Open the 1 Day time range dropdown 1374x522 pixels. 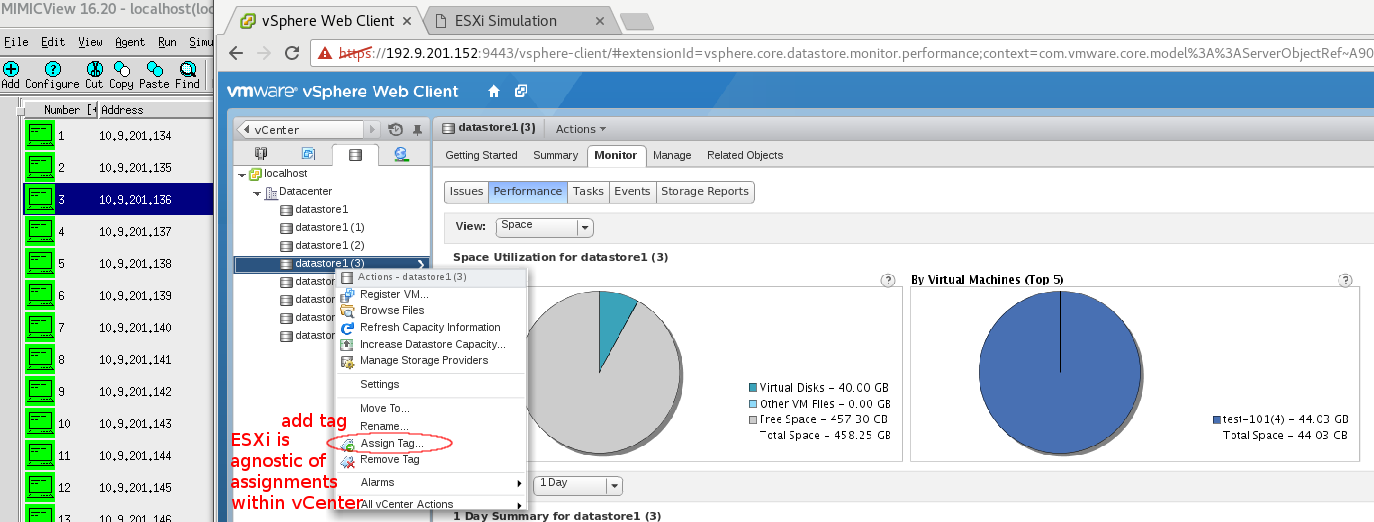[577, 485]
